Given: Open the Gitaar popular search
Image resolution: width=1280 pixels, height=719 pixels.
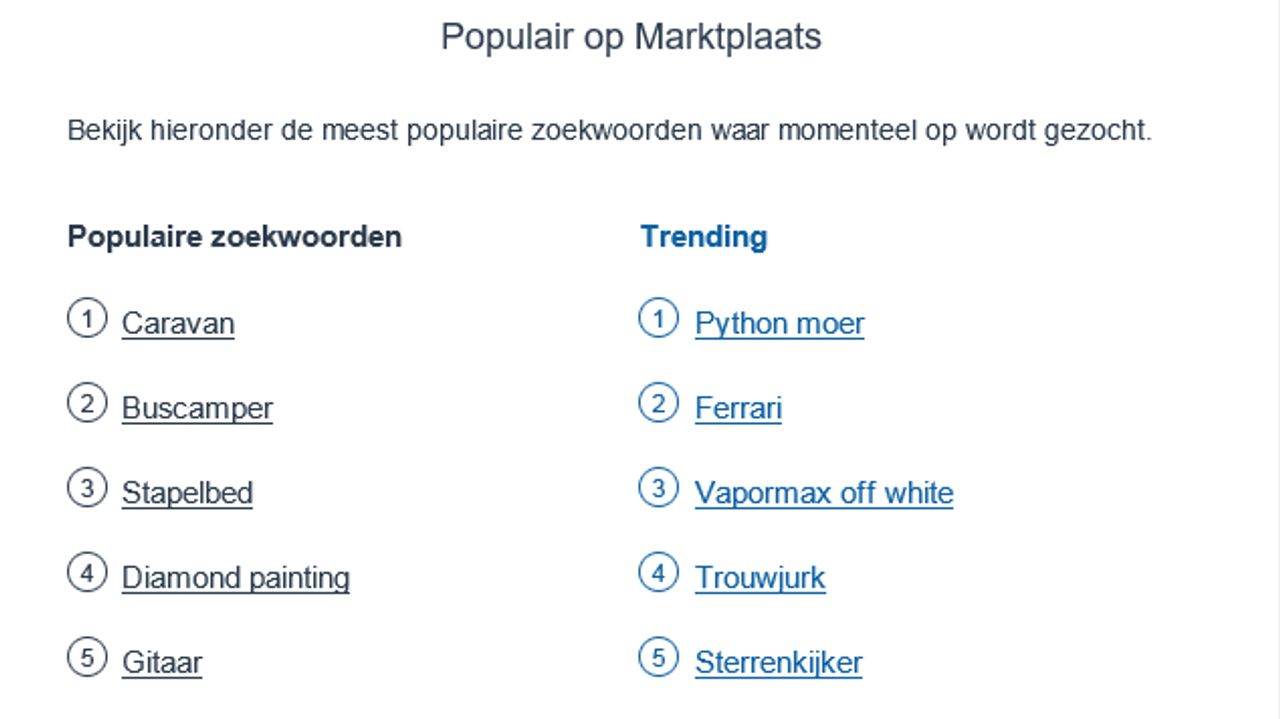Looking at the screenshot, I should 162,663.
